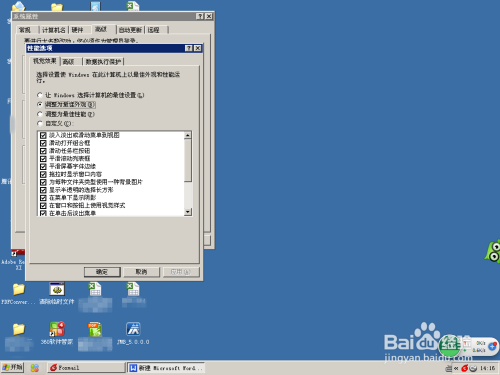Click the quick launch icon beside Start button
This screenshot has width=500, height=375.
[x=35, y=368]
